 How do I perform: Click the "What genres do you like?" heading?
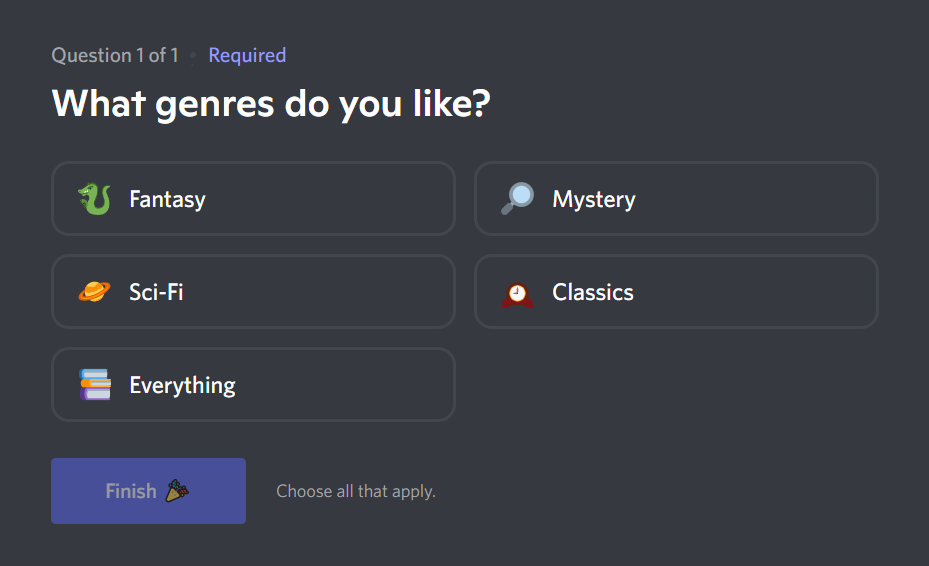coord(270,104)
